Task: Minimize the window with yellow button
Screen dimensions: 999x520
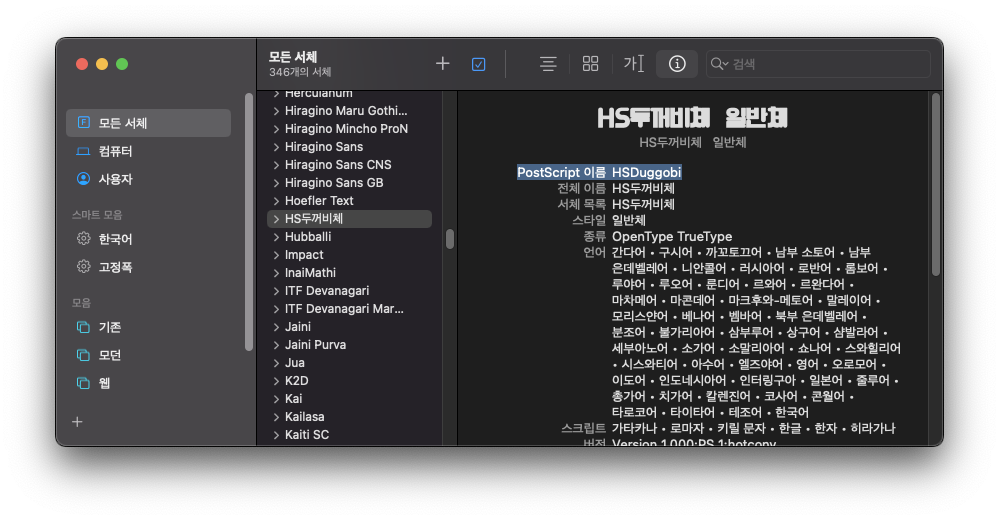Action: (x=102, y=64)
